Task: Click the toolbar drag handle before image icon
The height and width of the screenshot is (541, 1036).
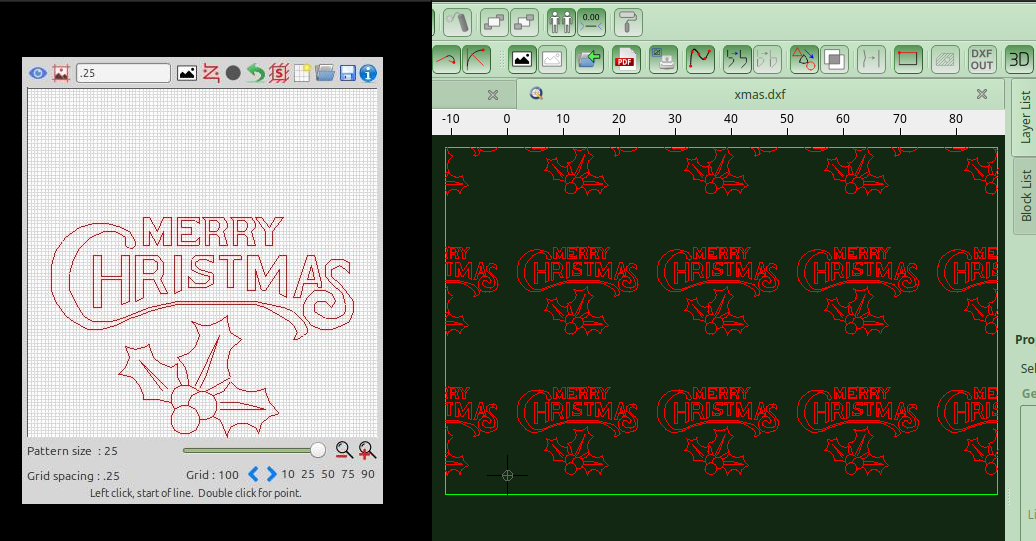Action: tap(501, 59)
